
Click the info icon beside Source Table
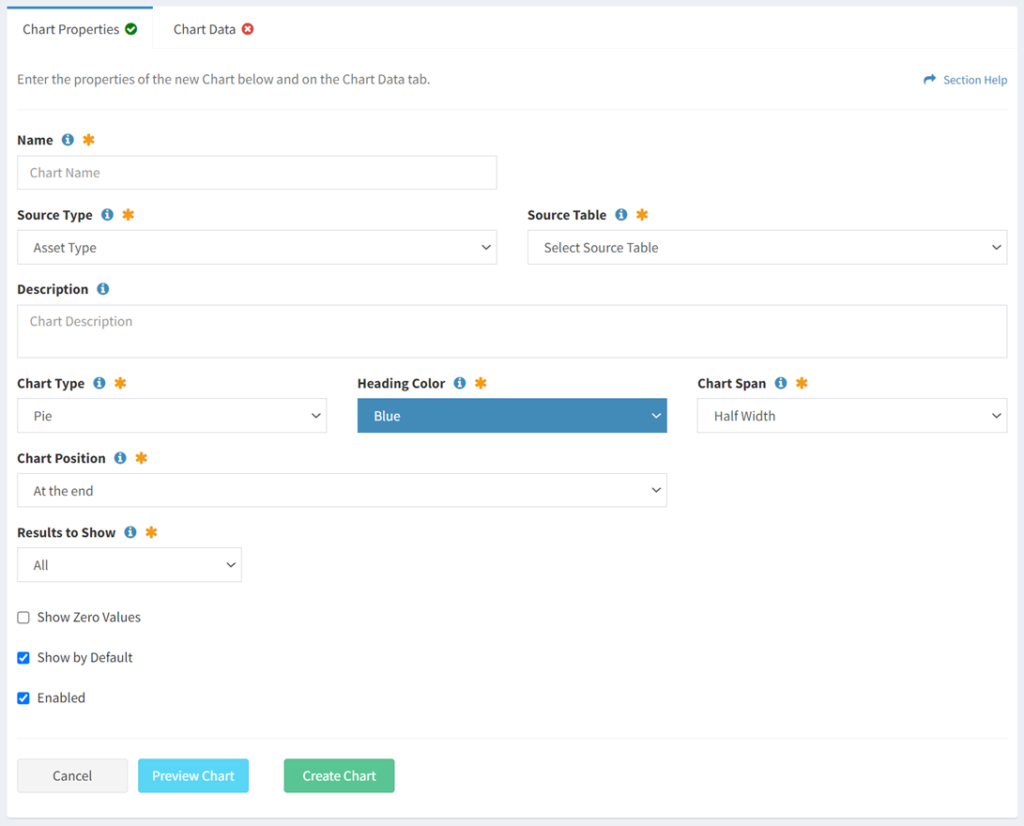621,214
